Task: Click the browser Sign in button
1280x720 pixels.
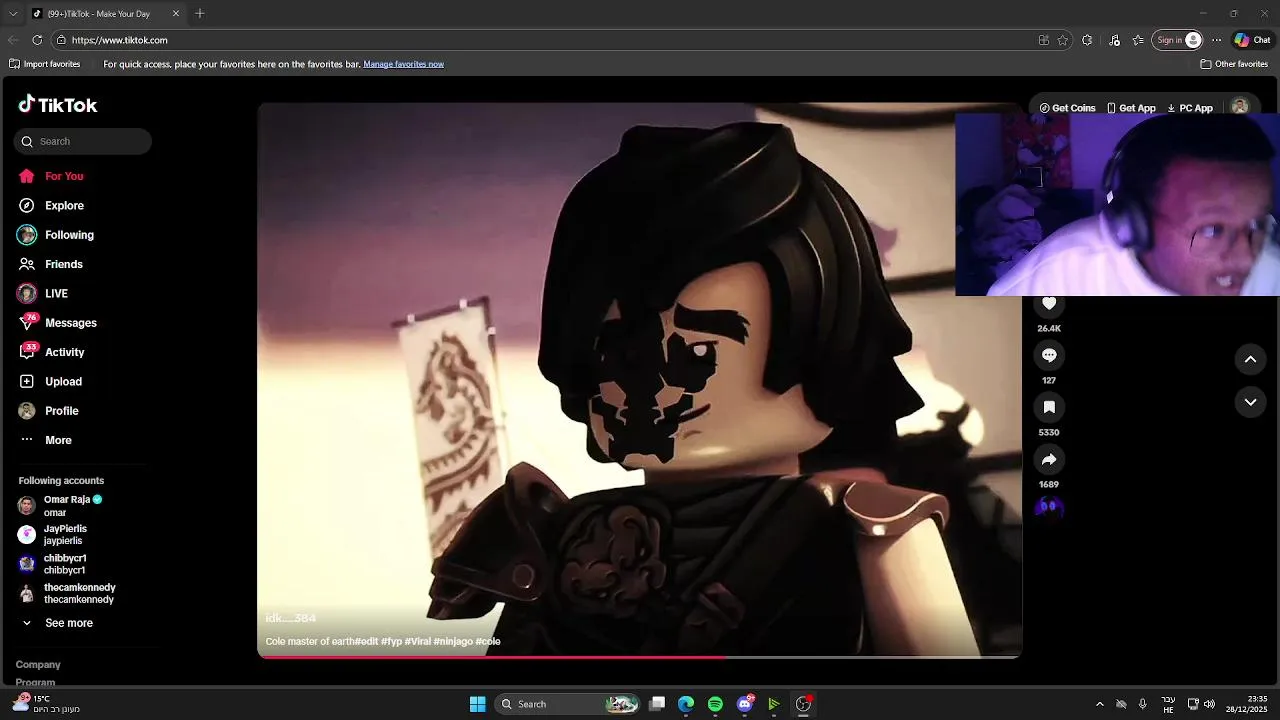Action: pos(1177,40)
